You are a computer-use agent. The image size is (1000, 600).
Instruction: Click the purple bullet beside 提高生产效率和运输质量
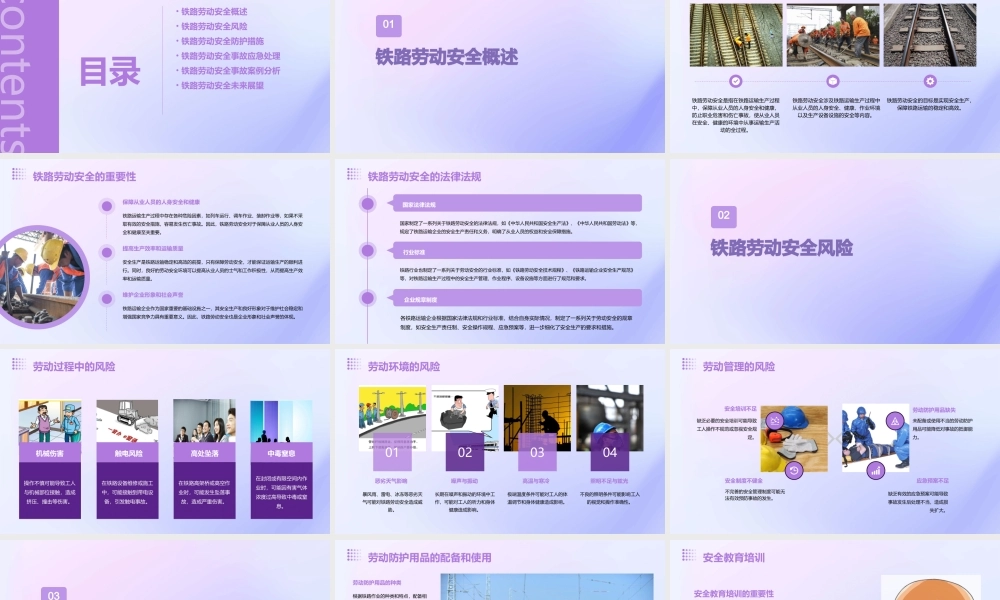click(x=107, y=252)
